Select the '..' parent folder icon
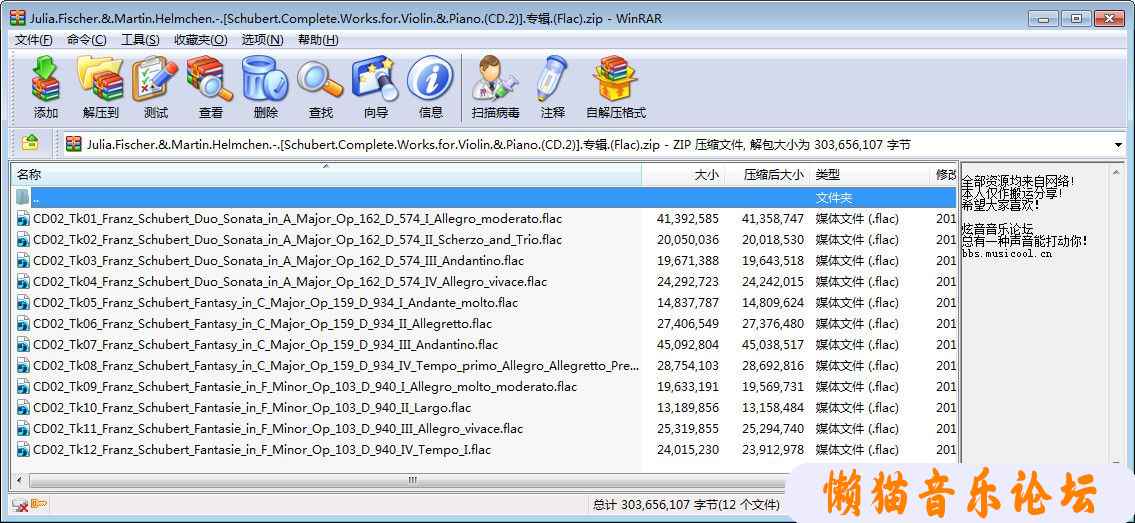 point(23,197)
